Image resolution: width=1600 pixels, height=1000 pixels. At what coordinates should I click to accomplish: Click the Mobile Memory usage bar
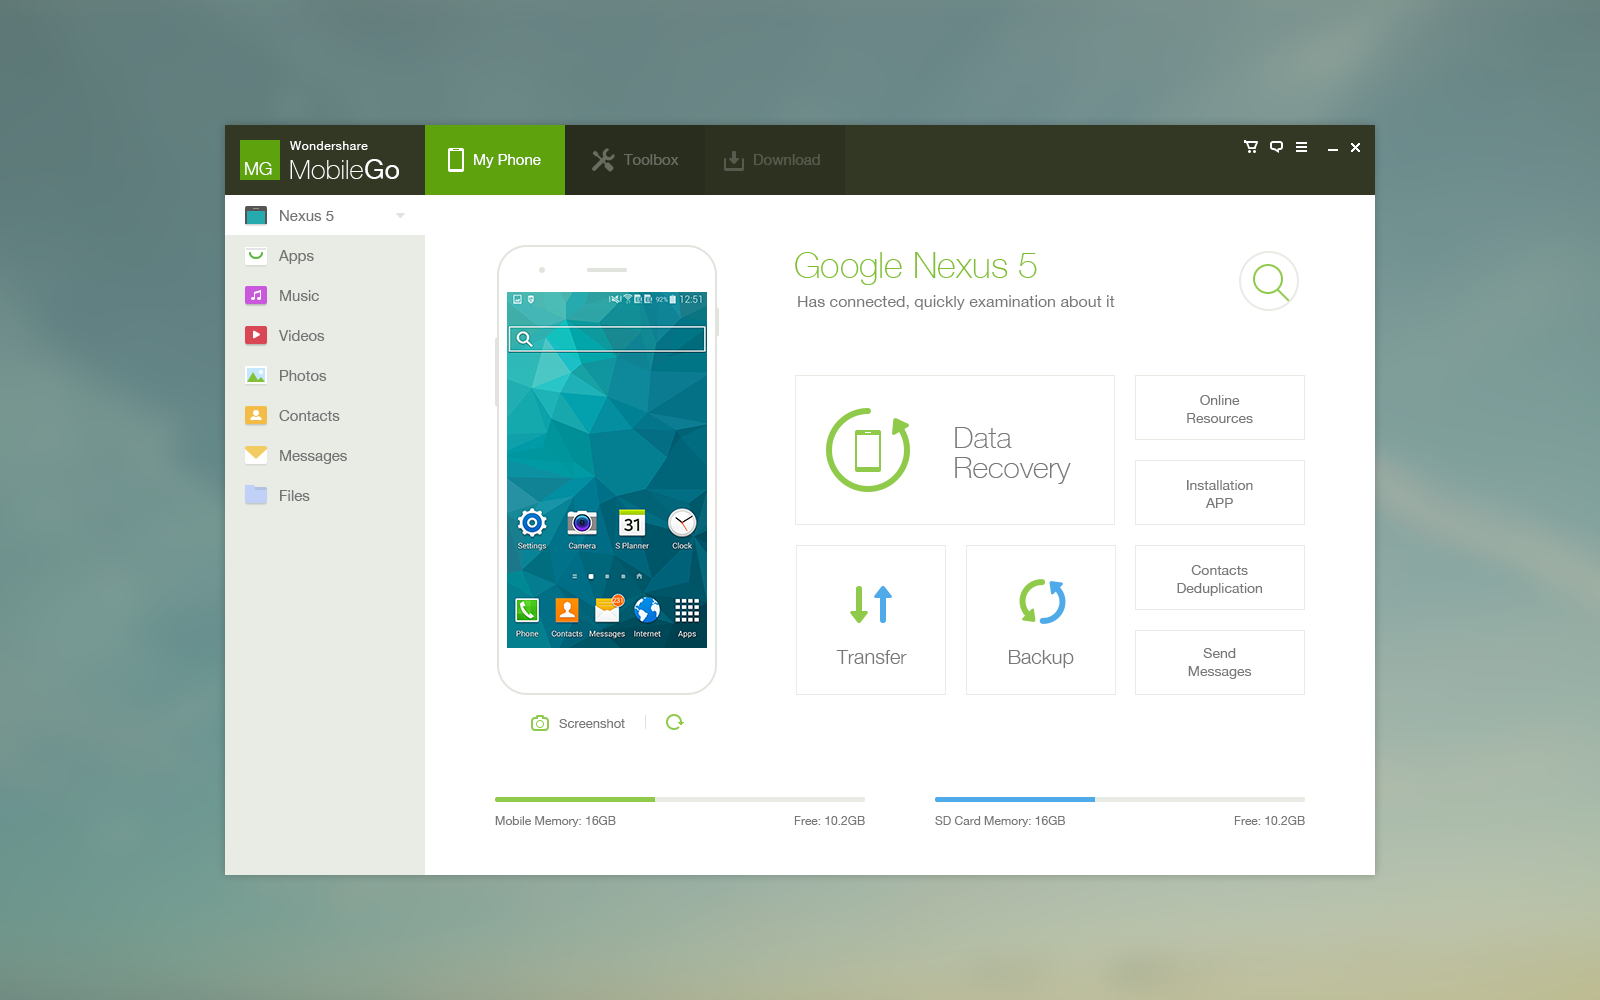pos(680,799)
